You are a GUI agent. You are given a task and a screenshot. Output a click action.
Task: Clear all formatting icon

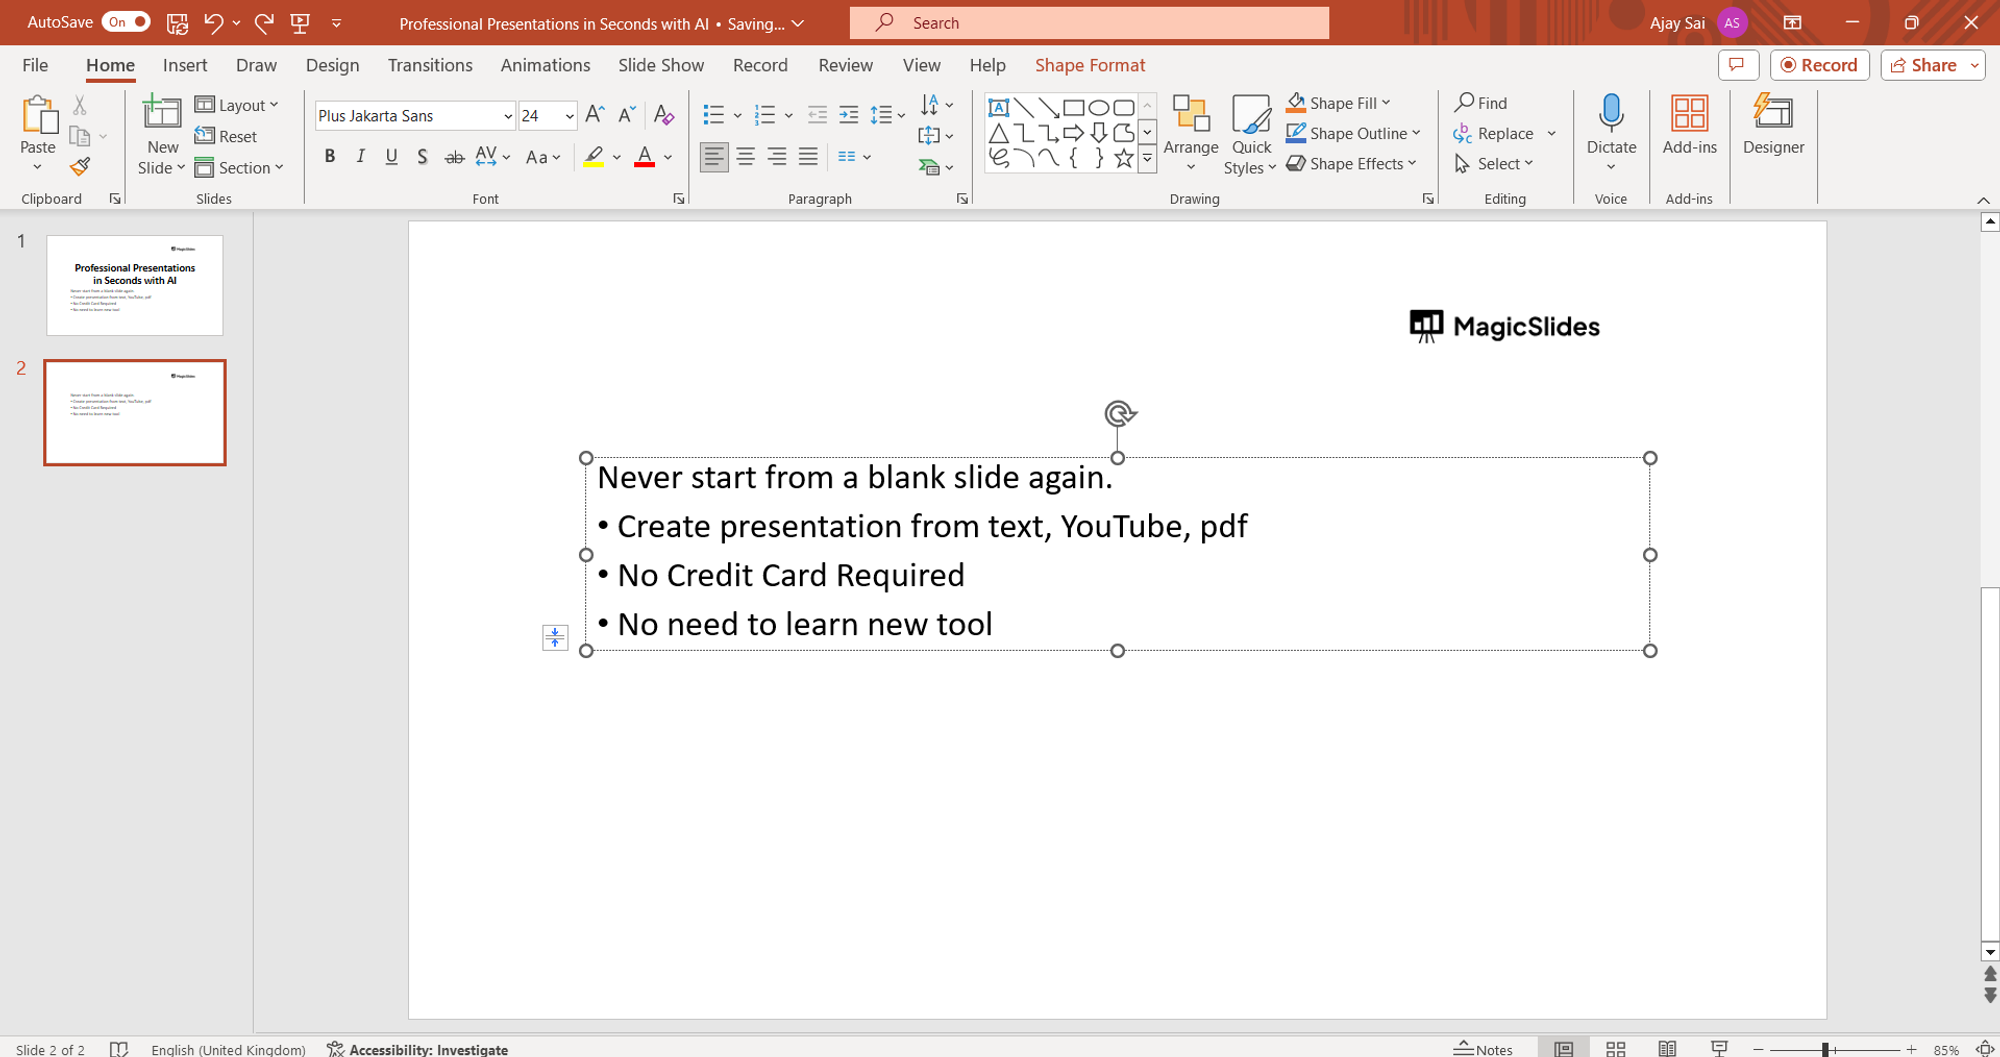pos(663,115)
